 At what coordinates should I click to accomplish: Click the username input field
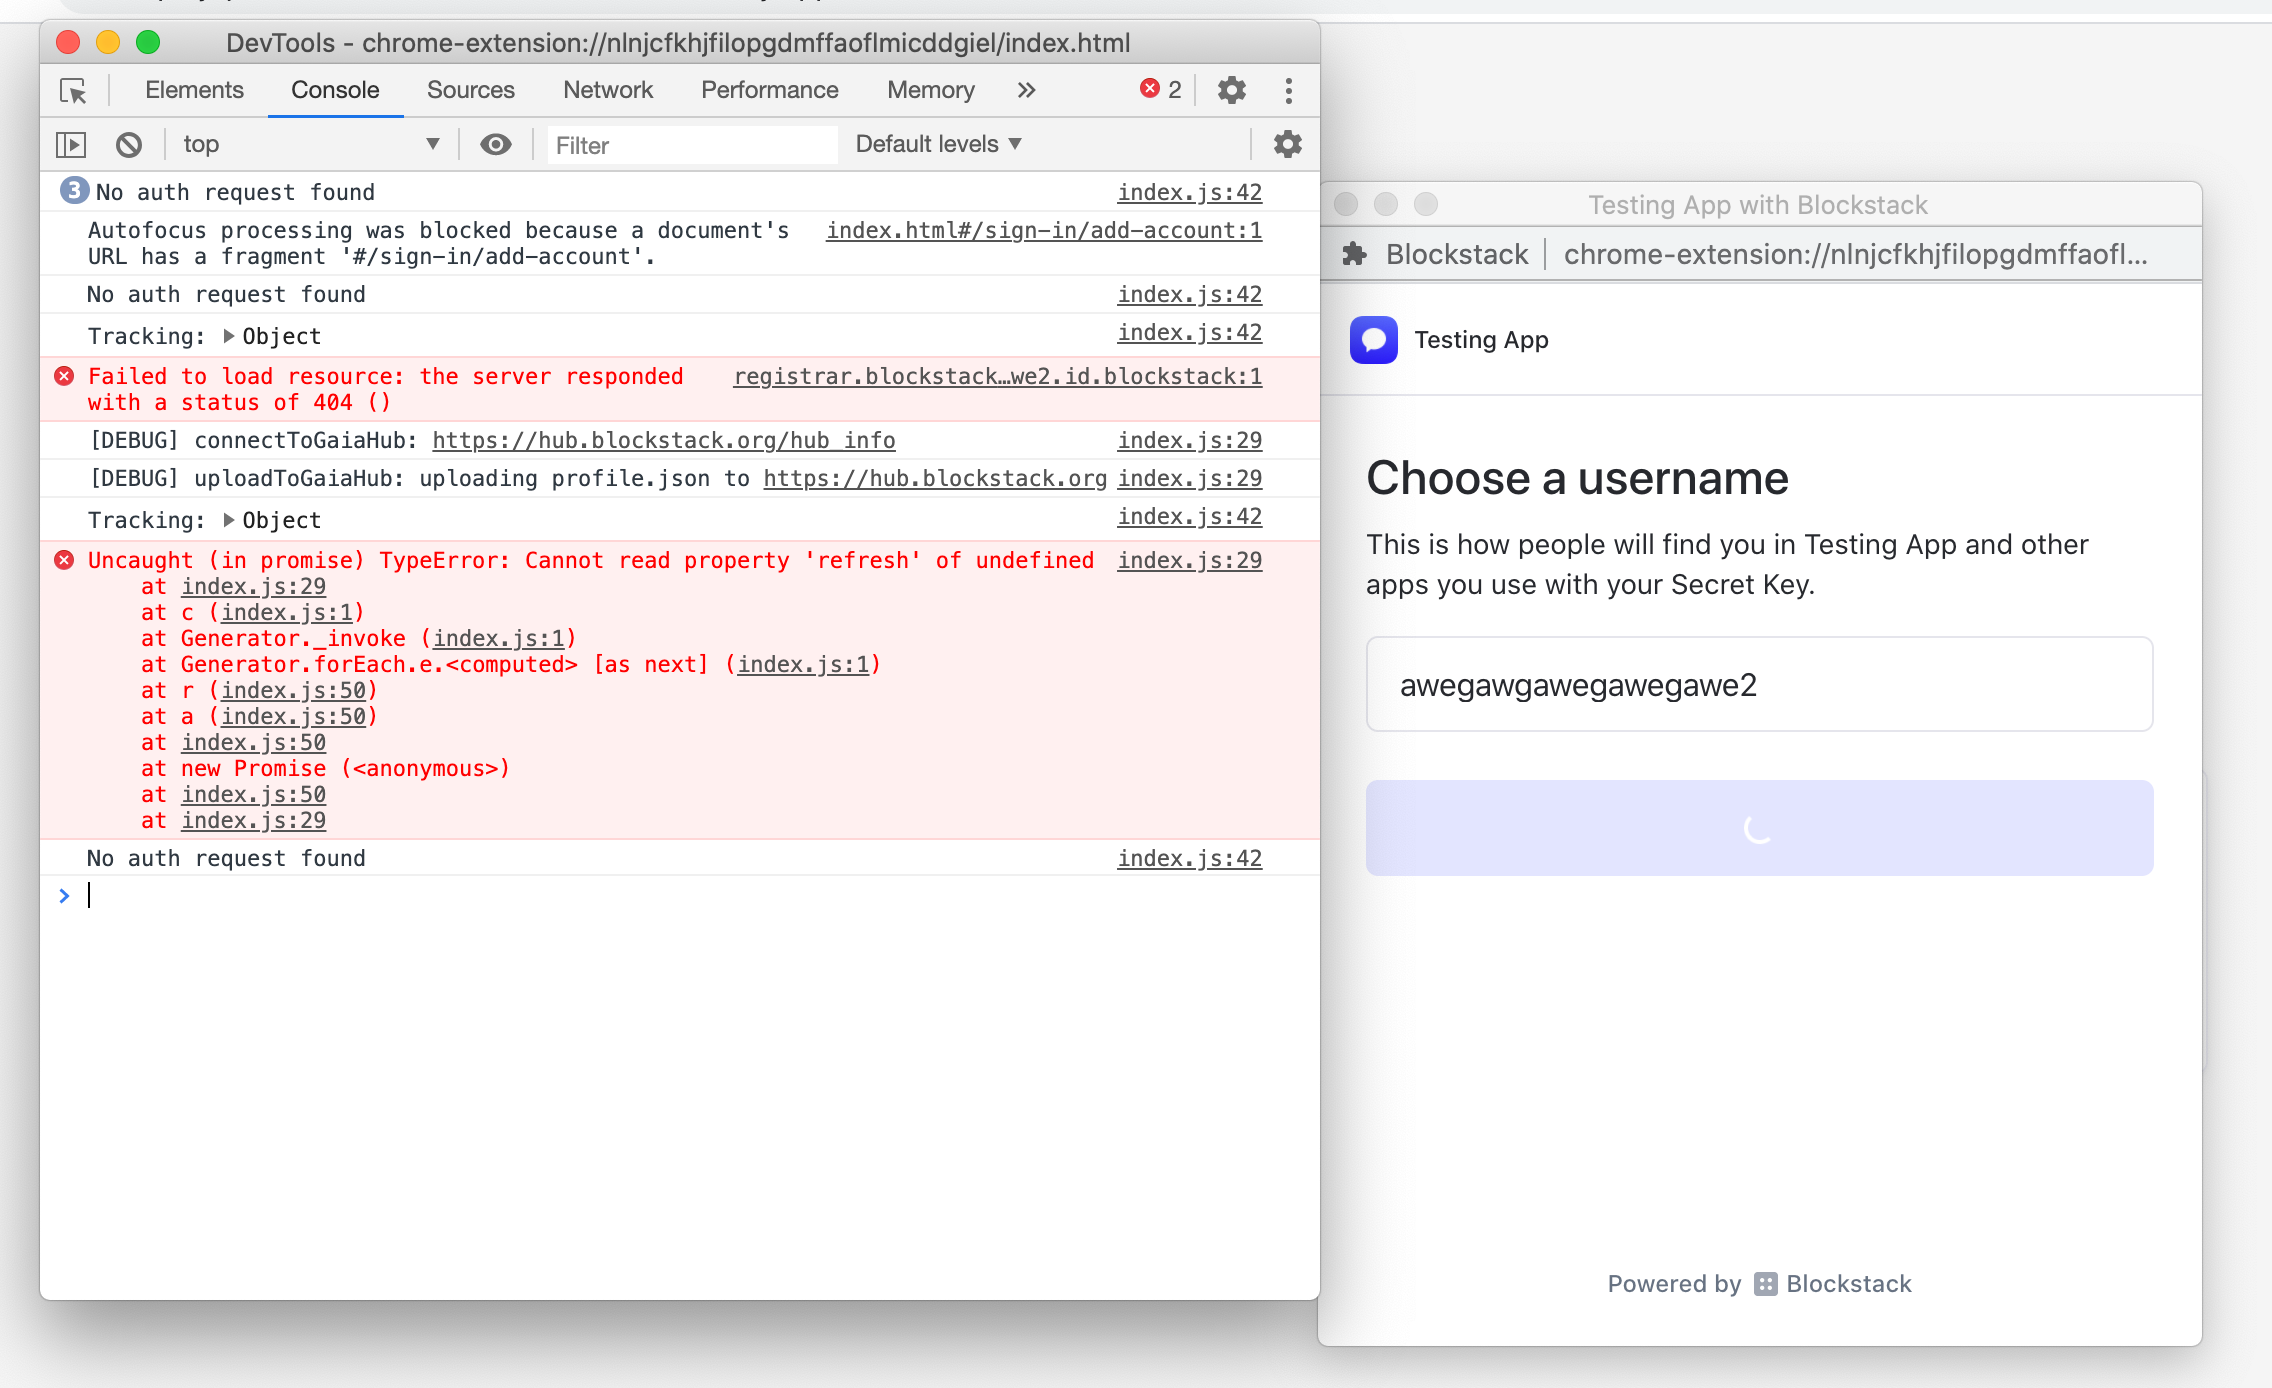(x=1759, y=685)
